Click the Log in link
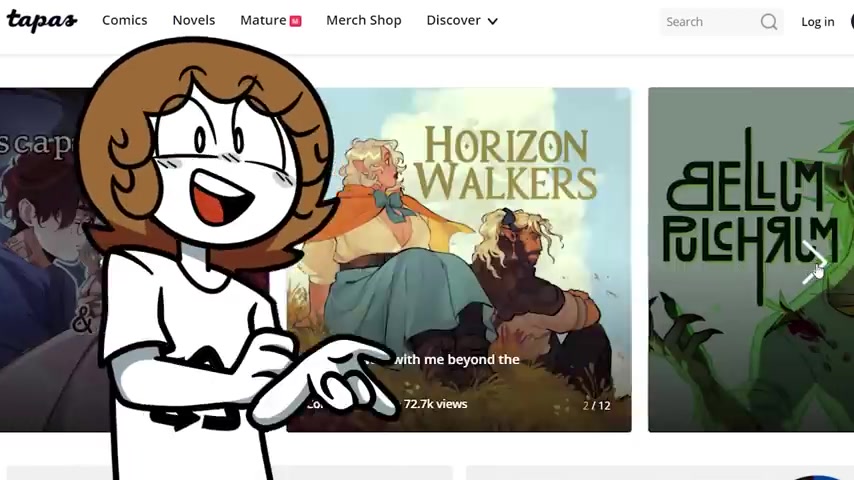The height and width of the screenshot is (480, 854). pyautogui.click(x=818, y=22)
